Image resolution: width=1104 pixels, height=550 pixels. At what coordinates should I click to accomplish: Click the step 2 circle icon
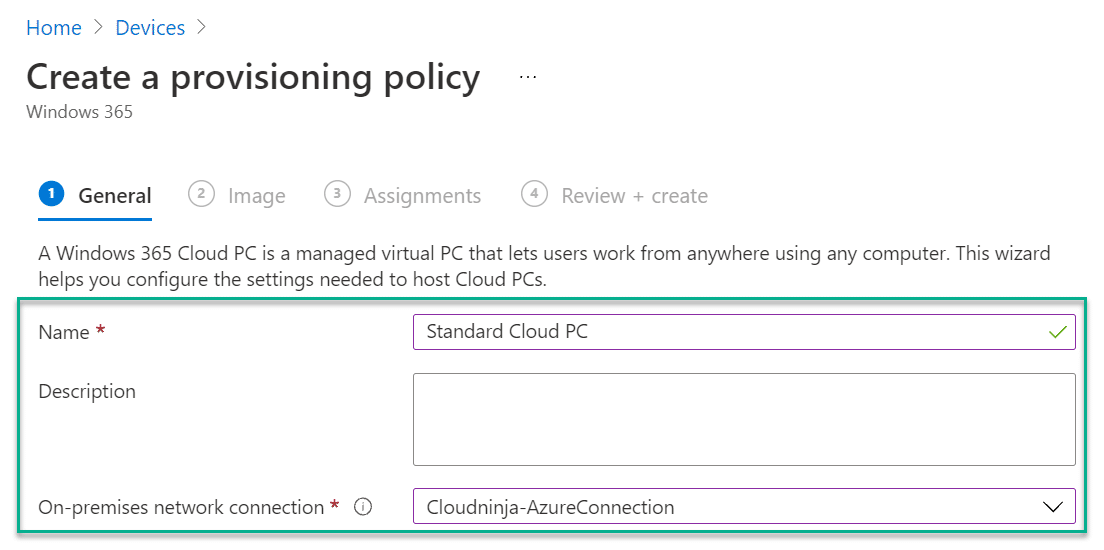click(x=201, y=194)
